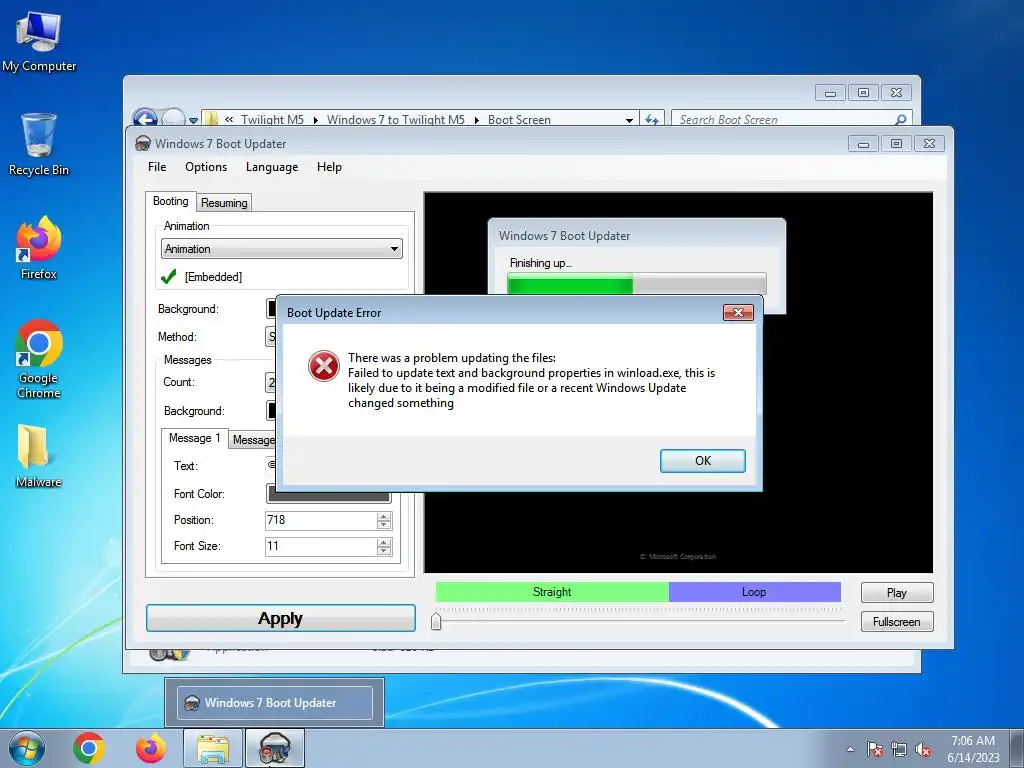
Task: Open Explorer recent locations dropdown arrow
Action: pyautogui.click(x=193, y=120)
